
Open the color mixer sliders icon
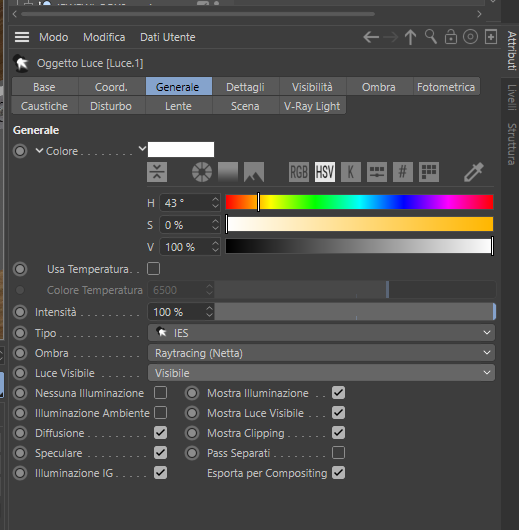[x=377, y=172]
